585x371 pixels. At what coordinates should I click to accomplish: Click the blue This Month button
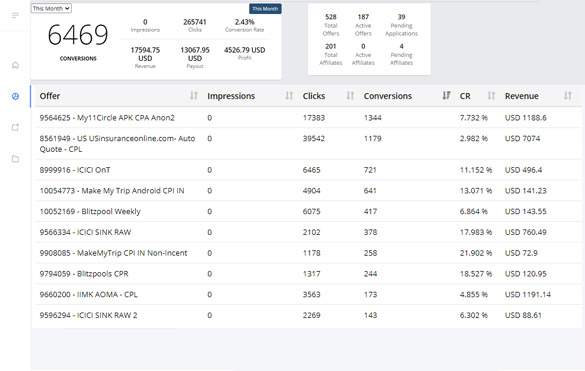tap(265, 9)
